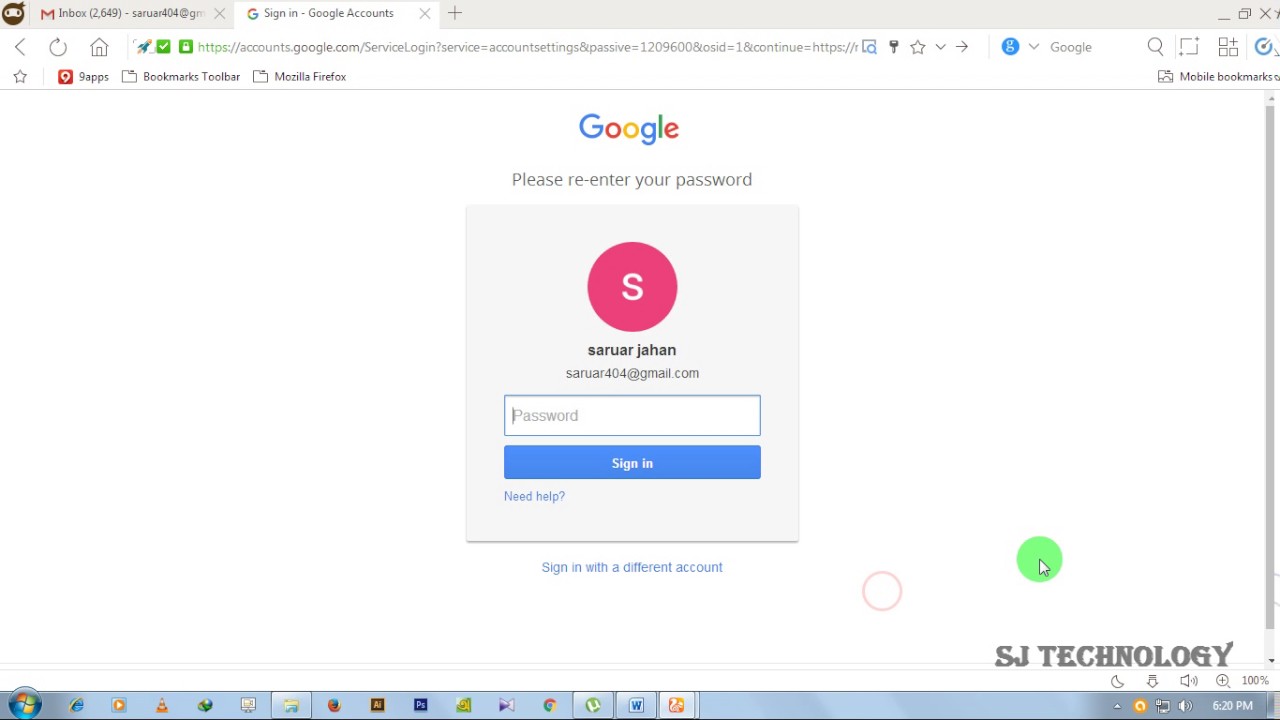The height and width of the screenshot is (720, 1280).
Task: Open the 9apps bookmark
Action: [x=83, y=77]
